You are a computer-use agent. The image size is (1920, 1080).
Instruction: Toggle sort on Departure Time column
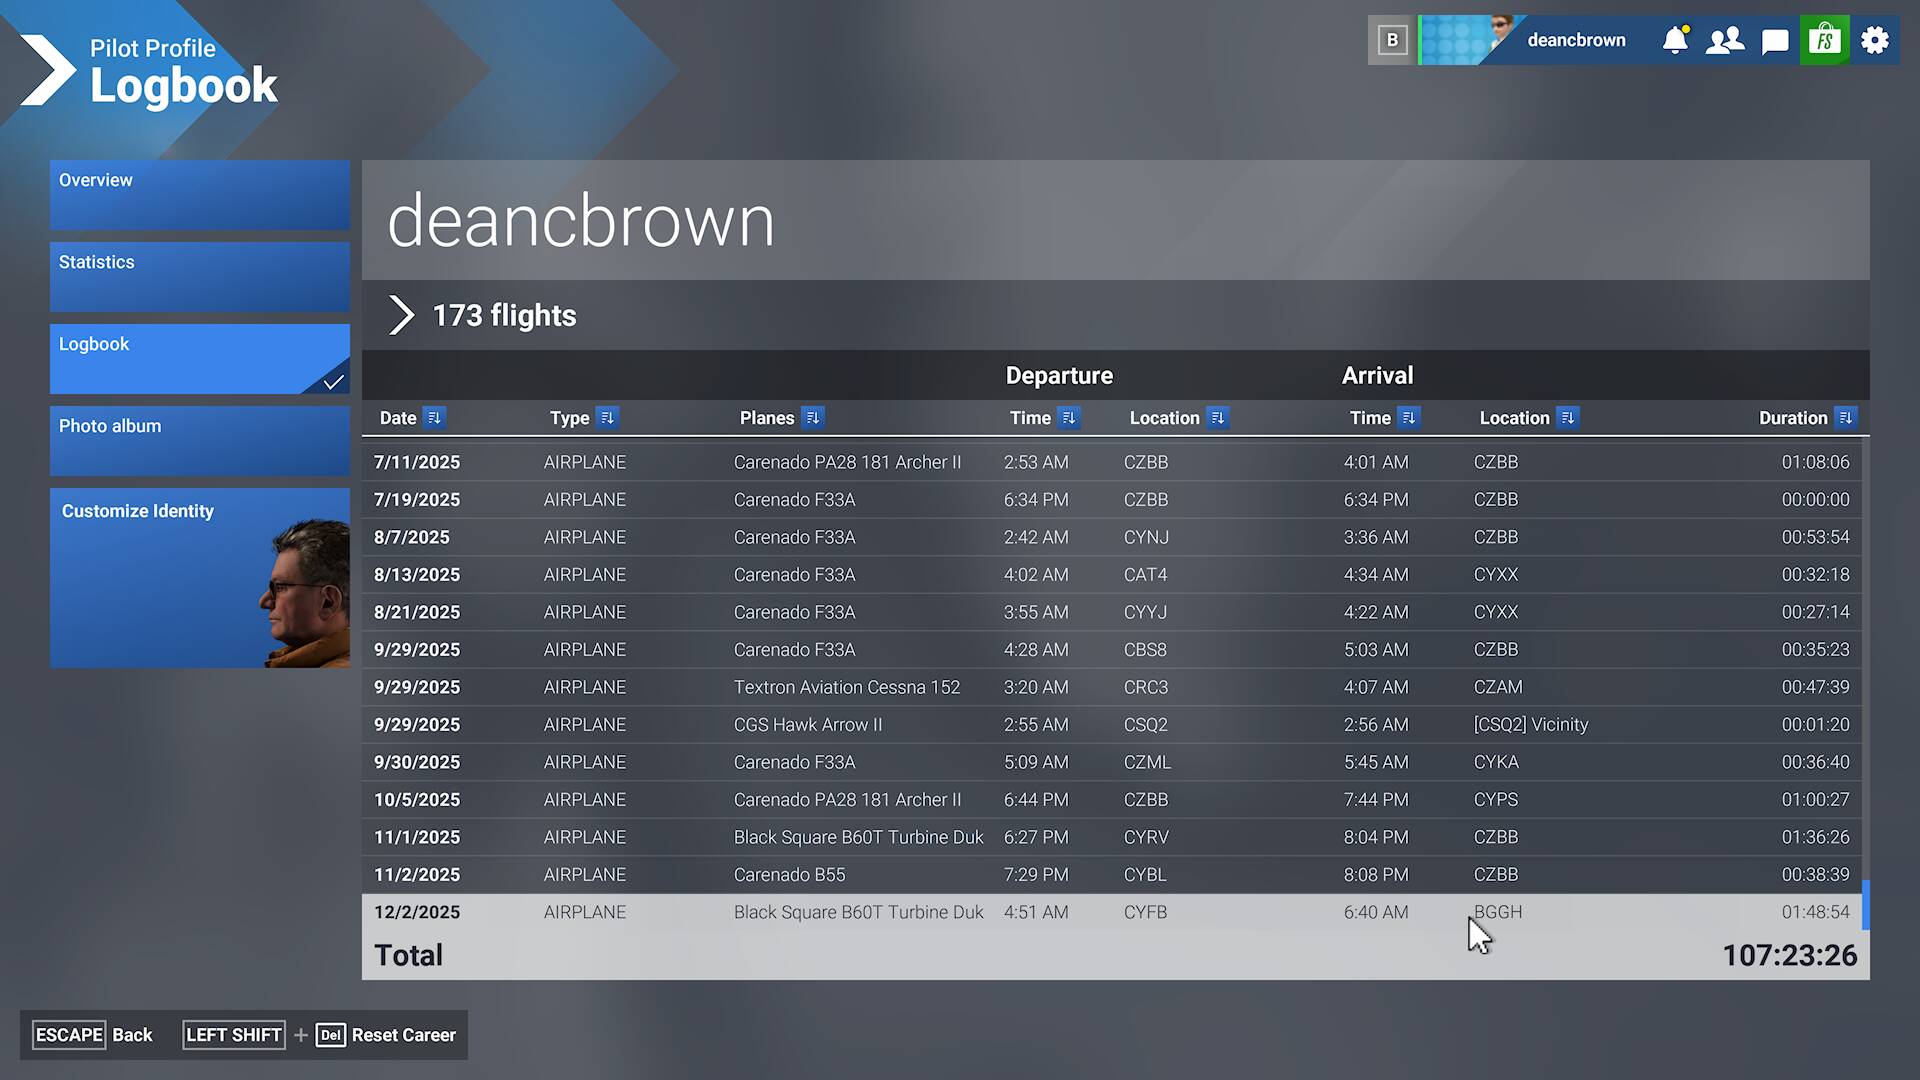[1069, 418]
